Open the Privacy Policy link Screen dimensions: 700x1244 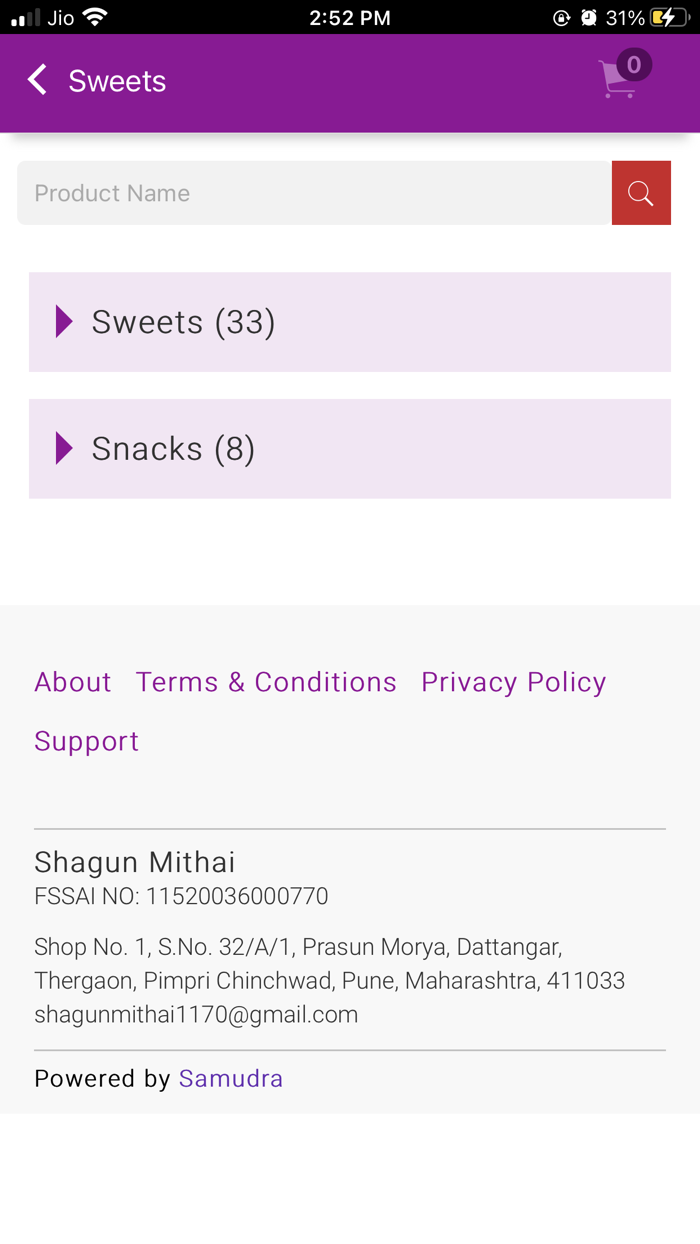click(x=513, y=681)
